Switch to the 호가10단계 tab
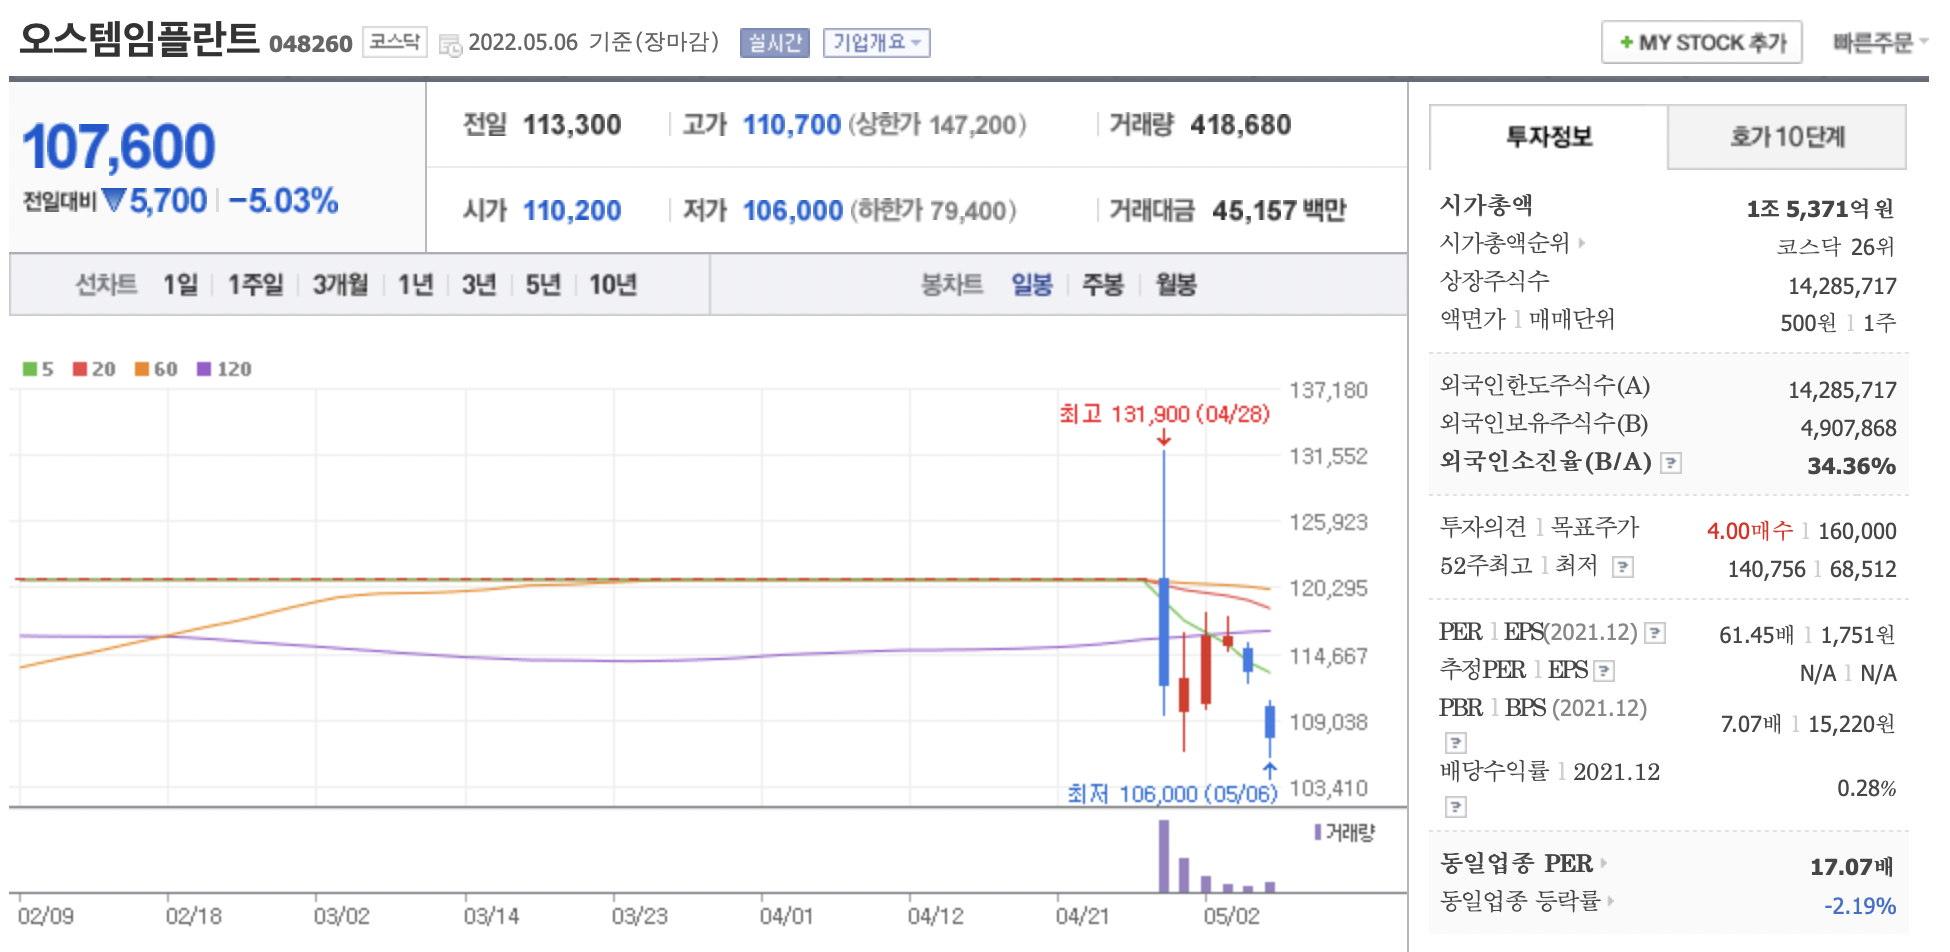This screenshot has width=1950, height=952. [x=1787, y=137]
